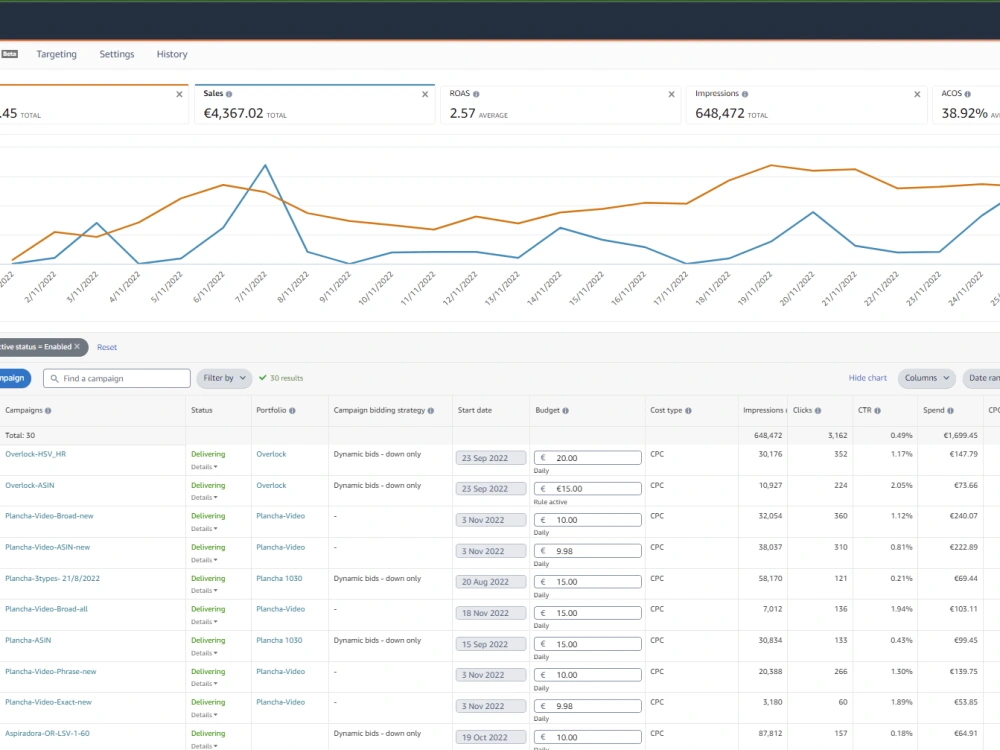Close the Spend metric card
This screenshot has height=750, width=1000.
pos(179,94)
